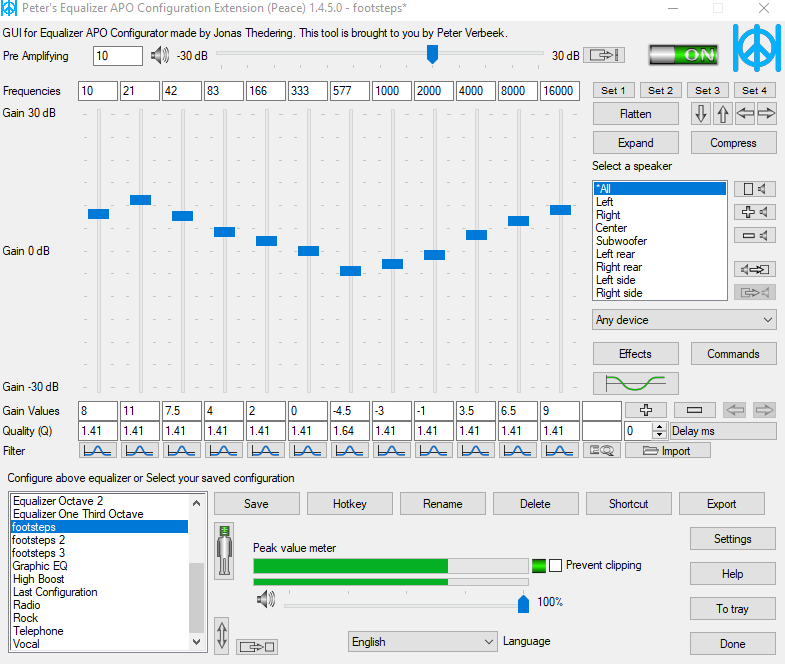Screen dimensions: 785x664
Task: Click the 1000 Hz filter type icon
Action: click(391, 451)
